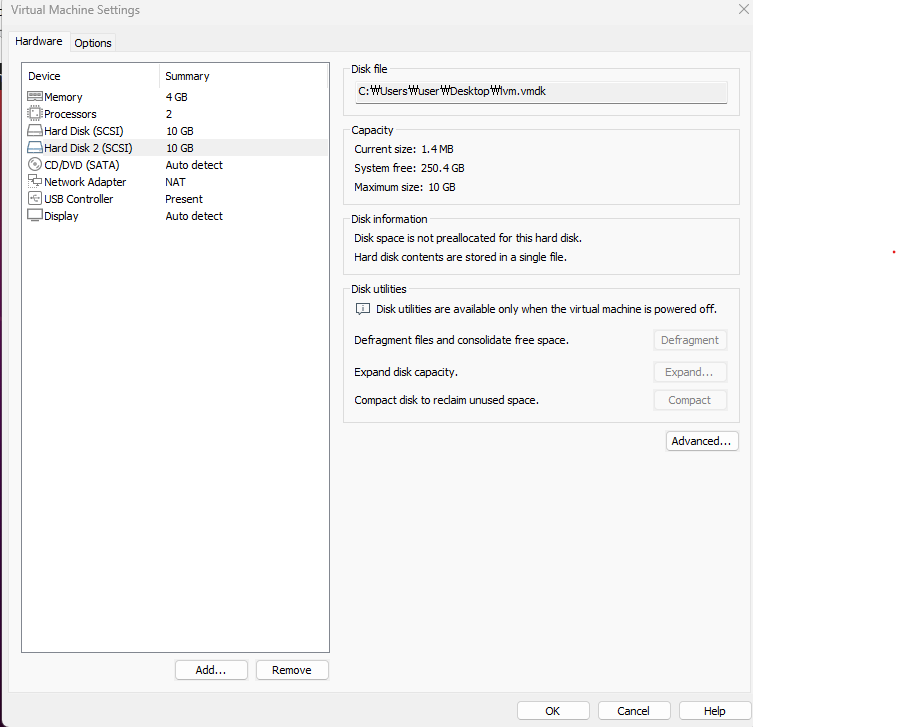
Task: Click the Compact disk button
Action: (x=690, y=400)
